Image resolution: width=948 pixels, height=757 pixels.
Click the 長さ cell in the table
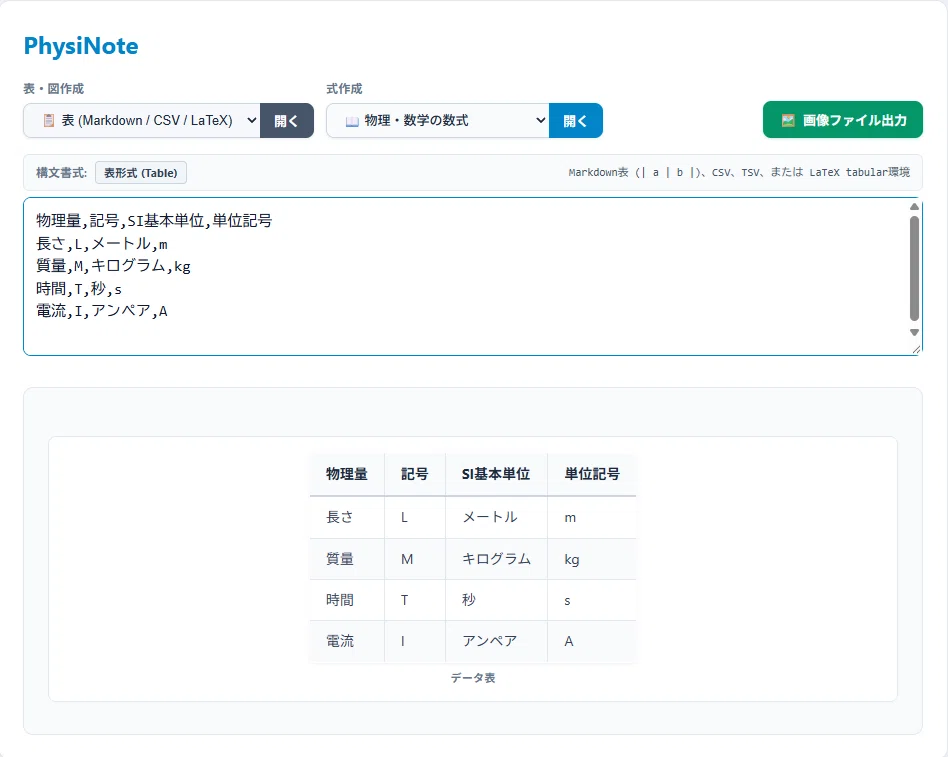pos(347,517)
